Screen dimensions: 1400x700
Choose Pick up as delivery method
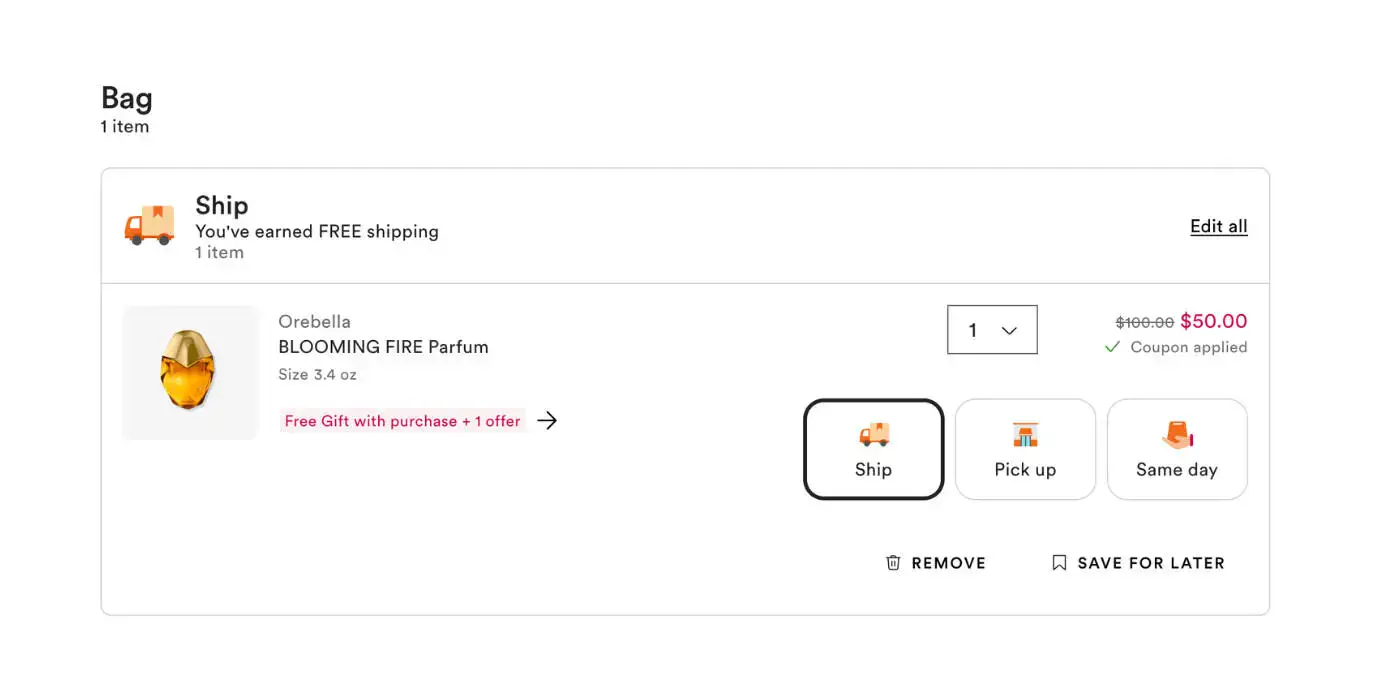(1025, 449)
